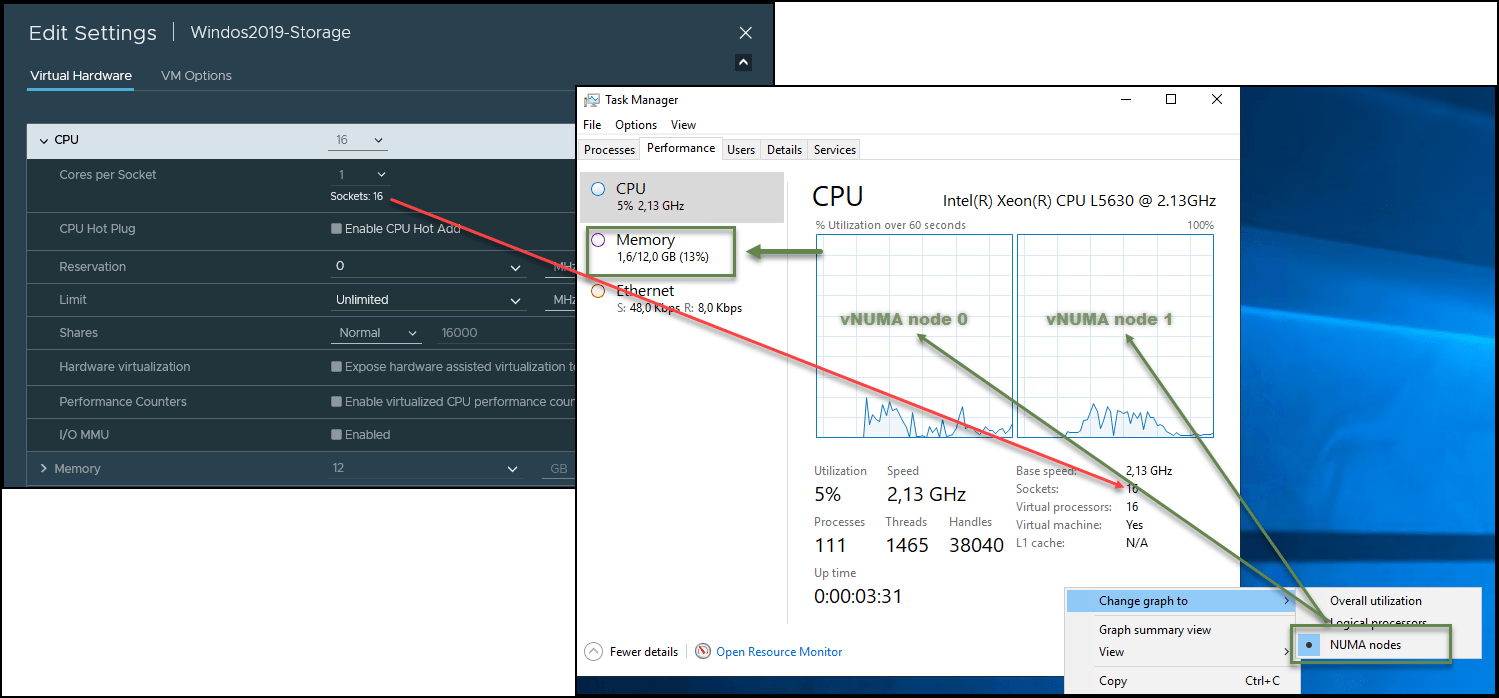Open the Change graph to submenu
This screenshot has height=698, width=1499.
[1181, 601]
